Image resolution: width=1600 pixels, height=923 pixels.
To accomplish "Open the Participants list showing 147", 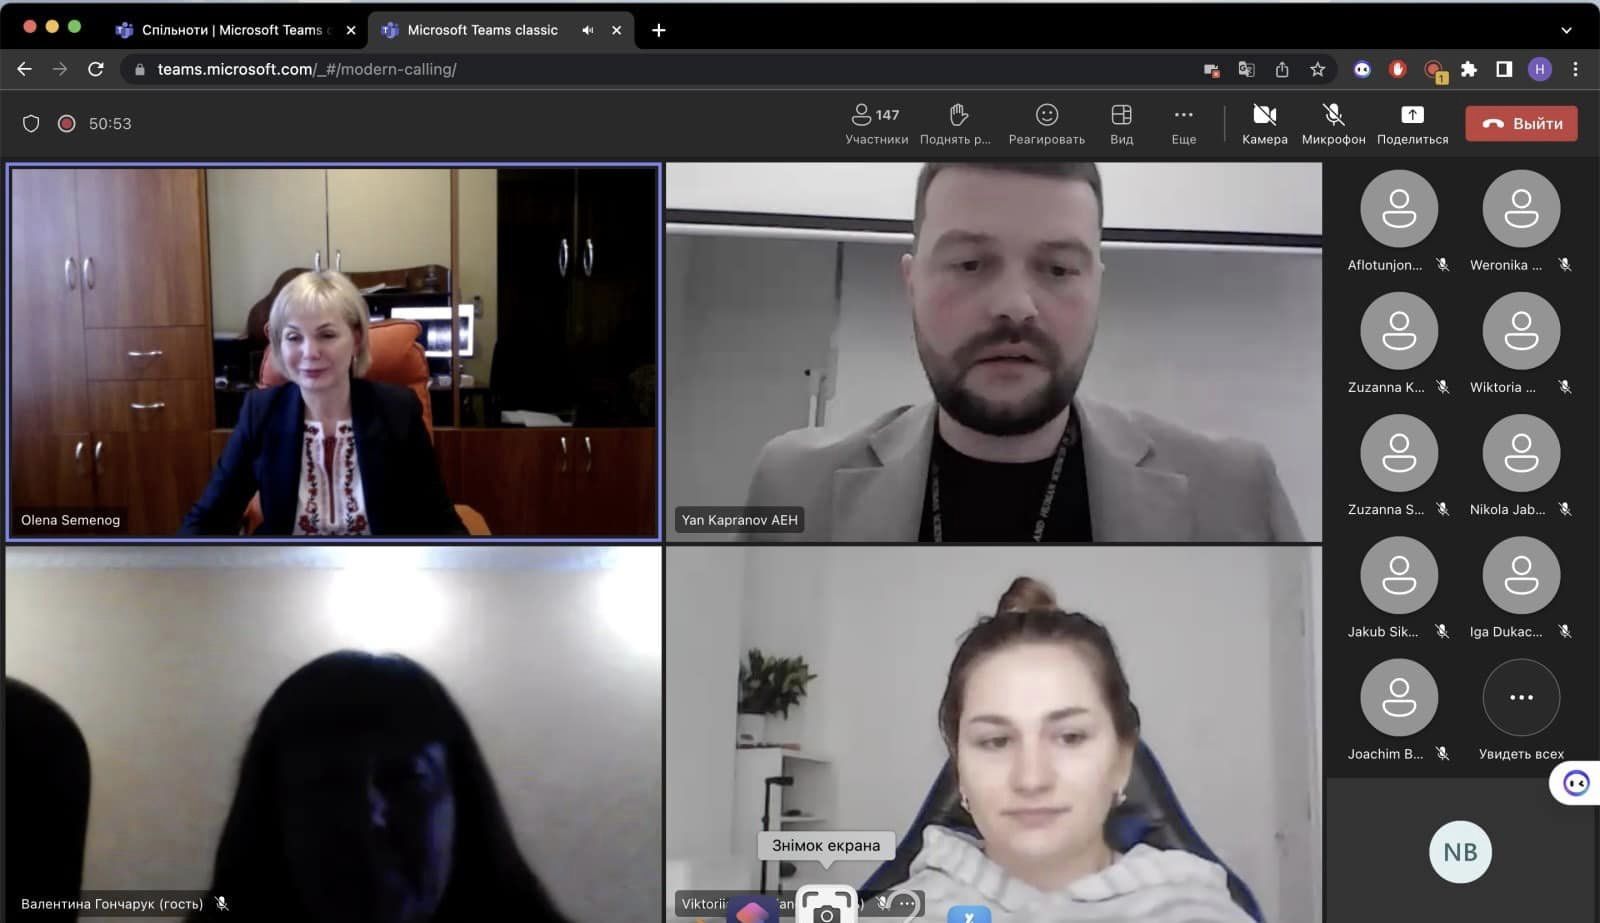I will tap(876, 124).
